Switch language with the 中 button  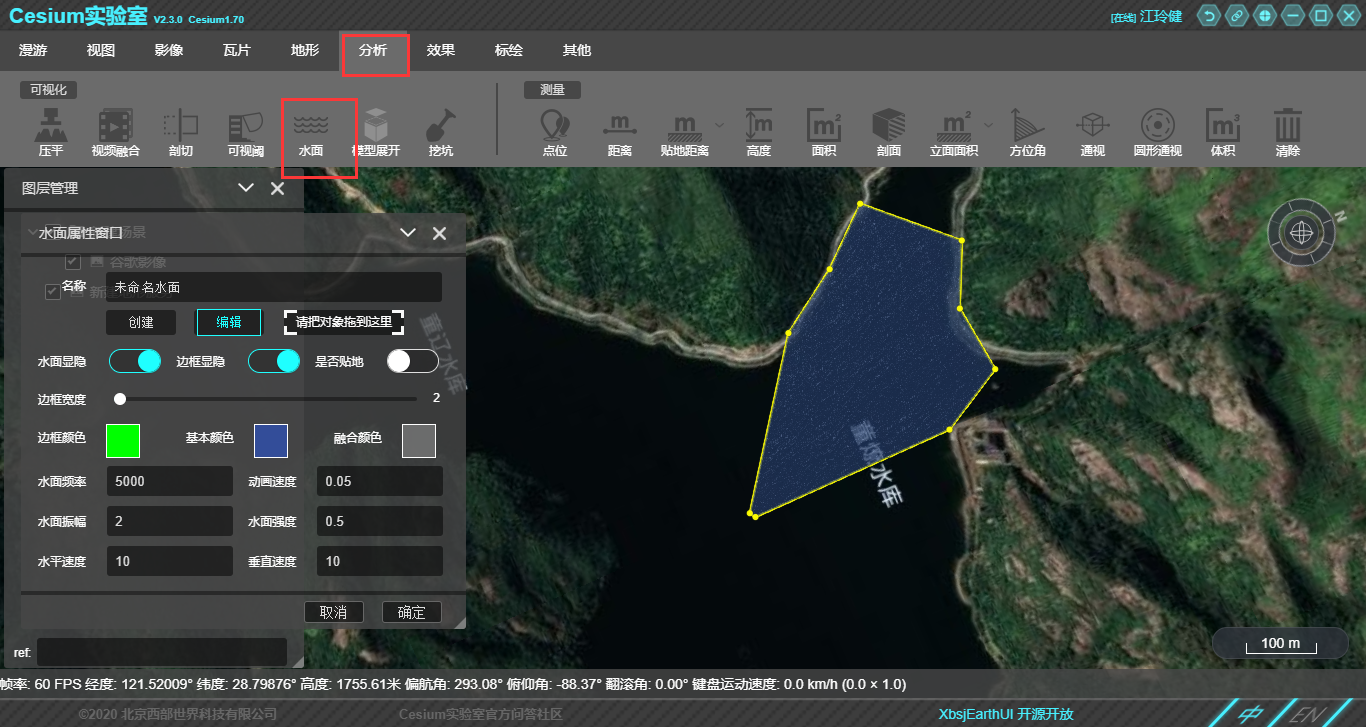pos(1249,714)
